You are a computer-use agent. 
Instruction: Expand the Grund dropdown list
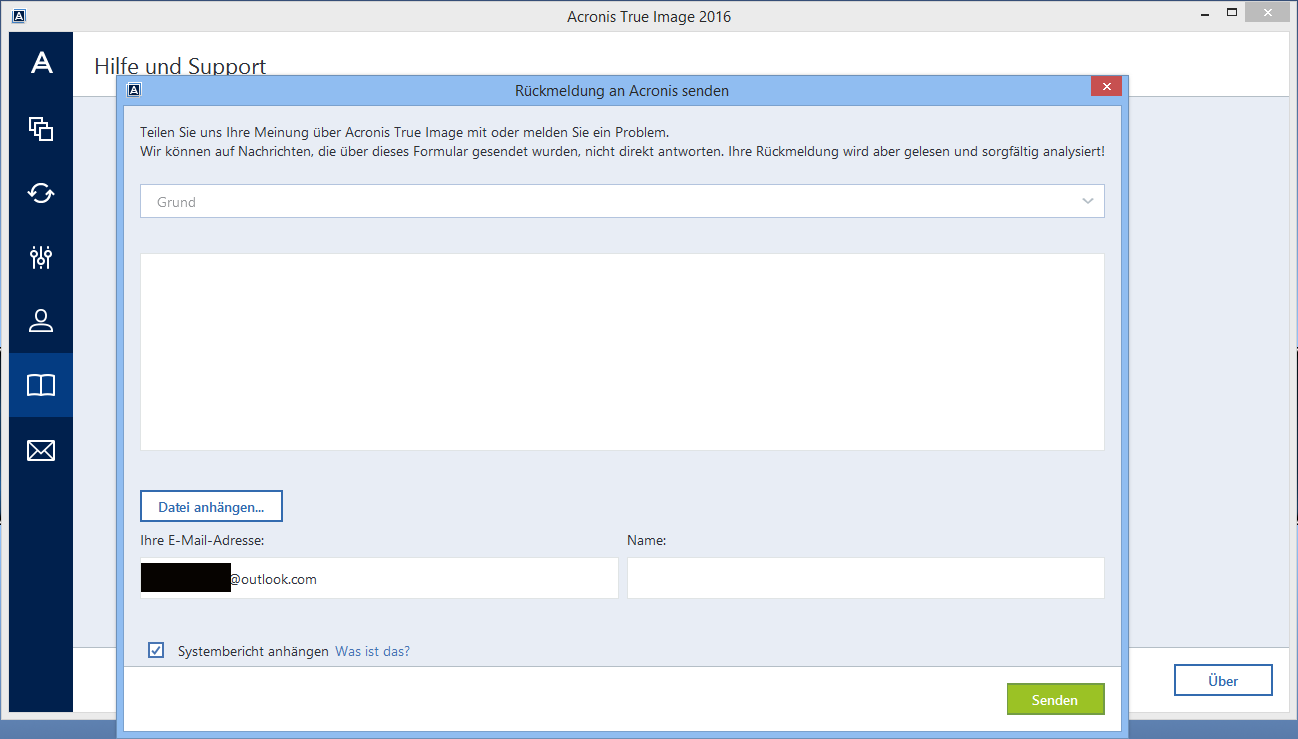coord(622,201)
